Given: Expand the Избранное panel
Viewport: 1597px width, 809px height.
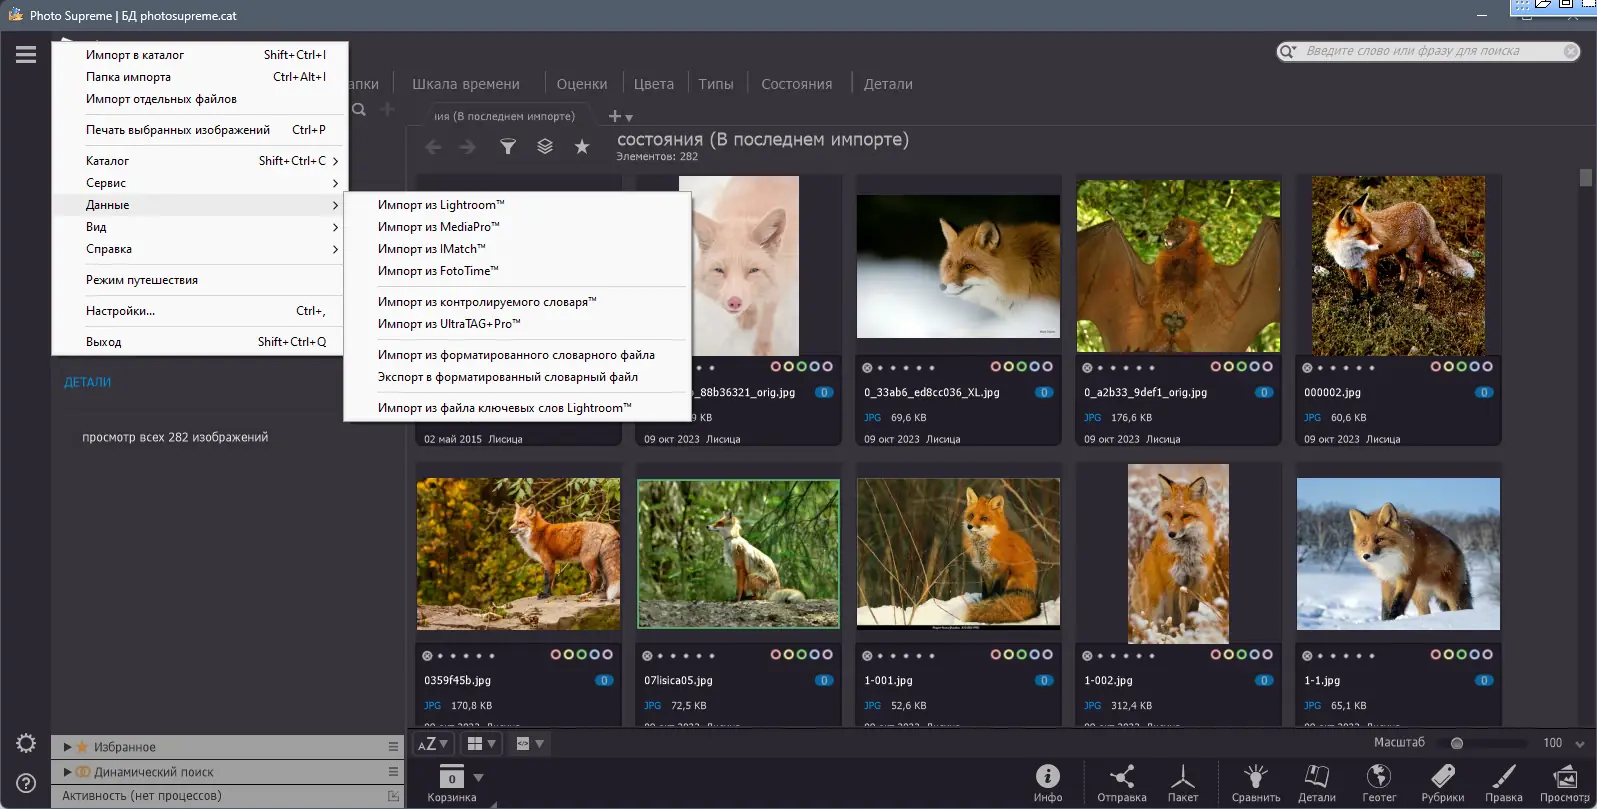Looking at the screenshot, I should (67, 747).
